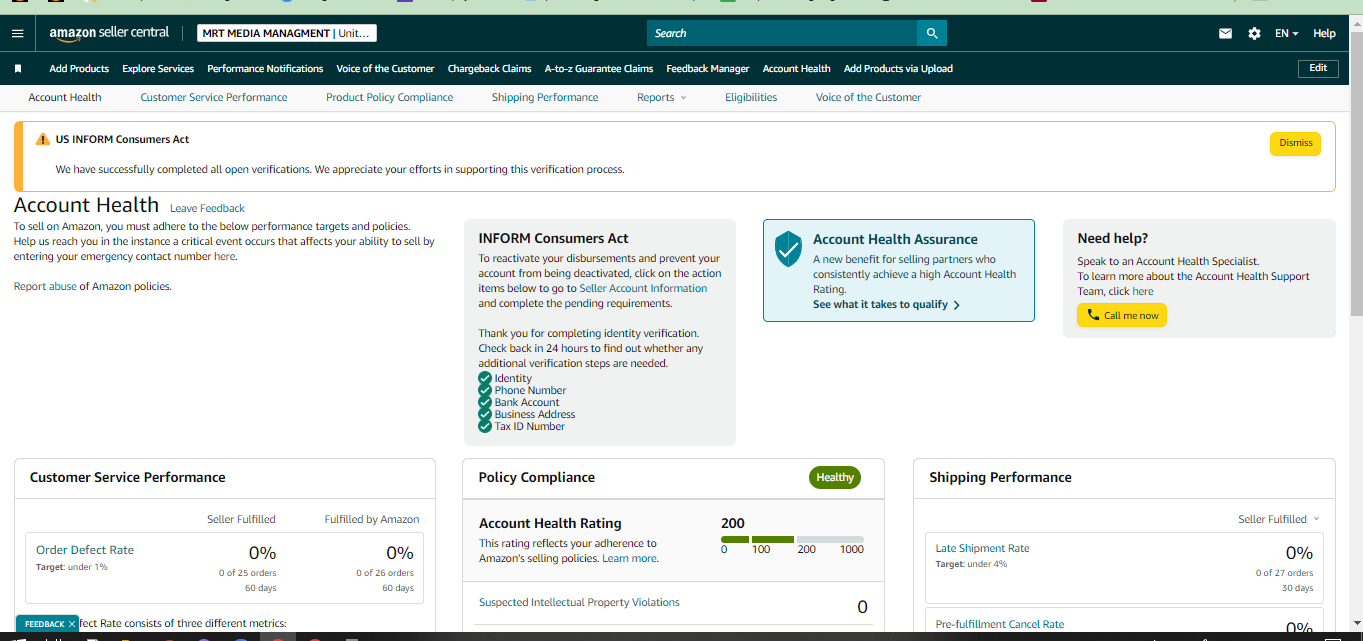The image size is (1363, 641).
Task: Open the Report abuse link
Action: [45, 286]
